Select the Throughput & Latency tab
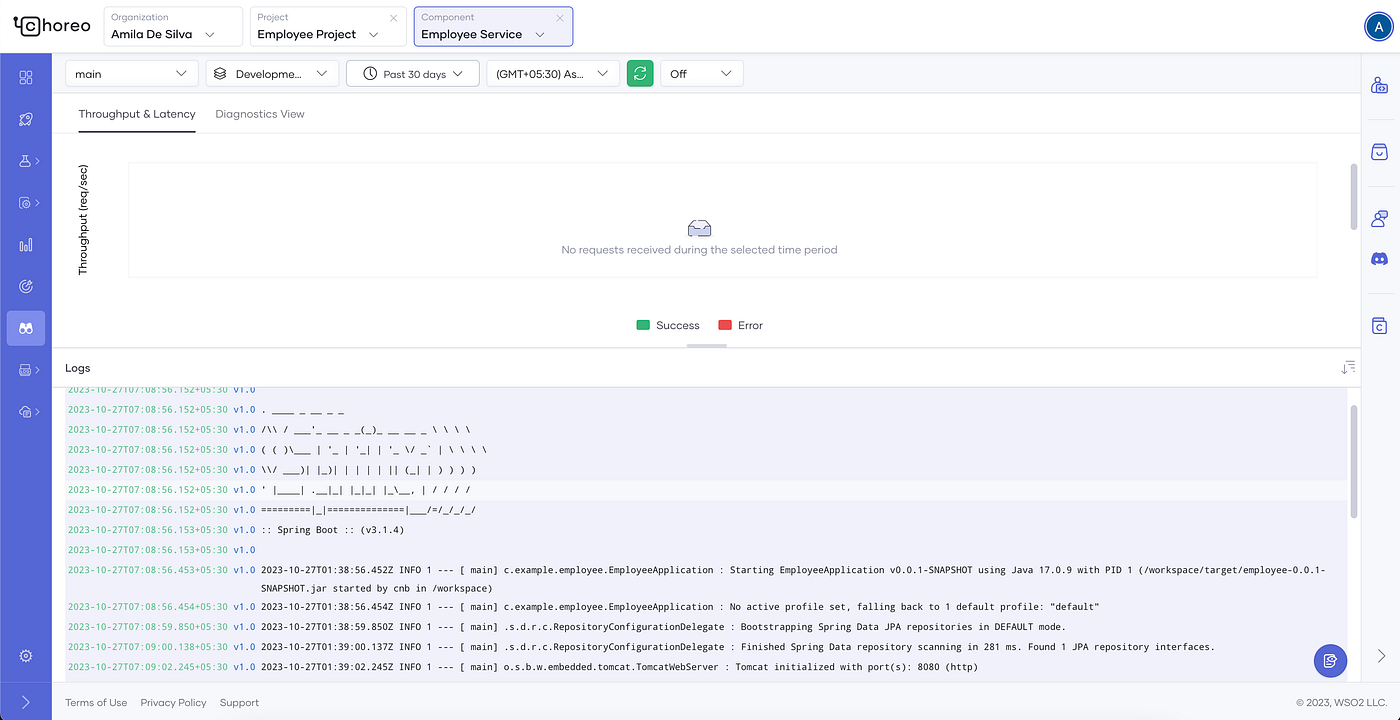This screenshot has height=720, width=1400. (x=137, y=114)
